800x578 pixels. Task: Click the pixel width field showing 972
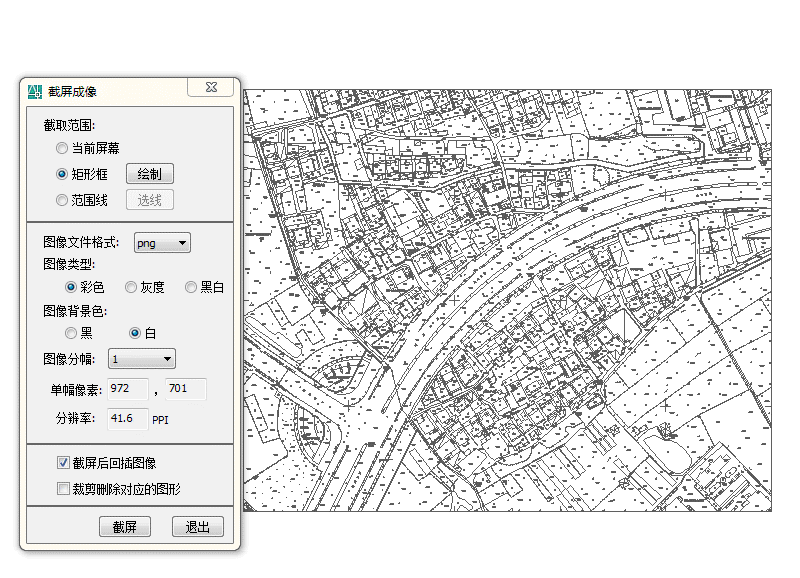[x=128, y=389]
